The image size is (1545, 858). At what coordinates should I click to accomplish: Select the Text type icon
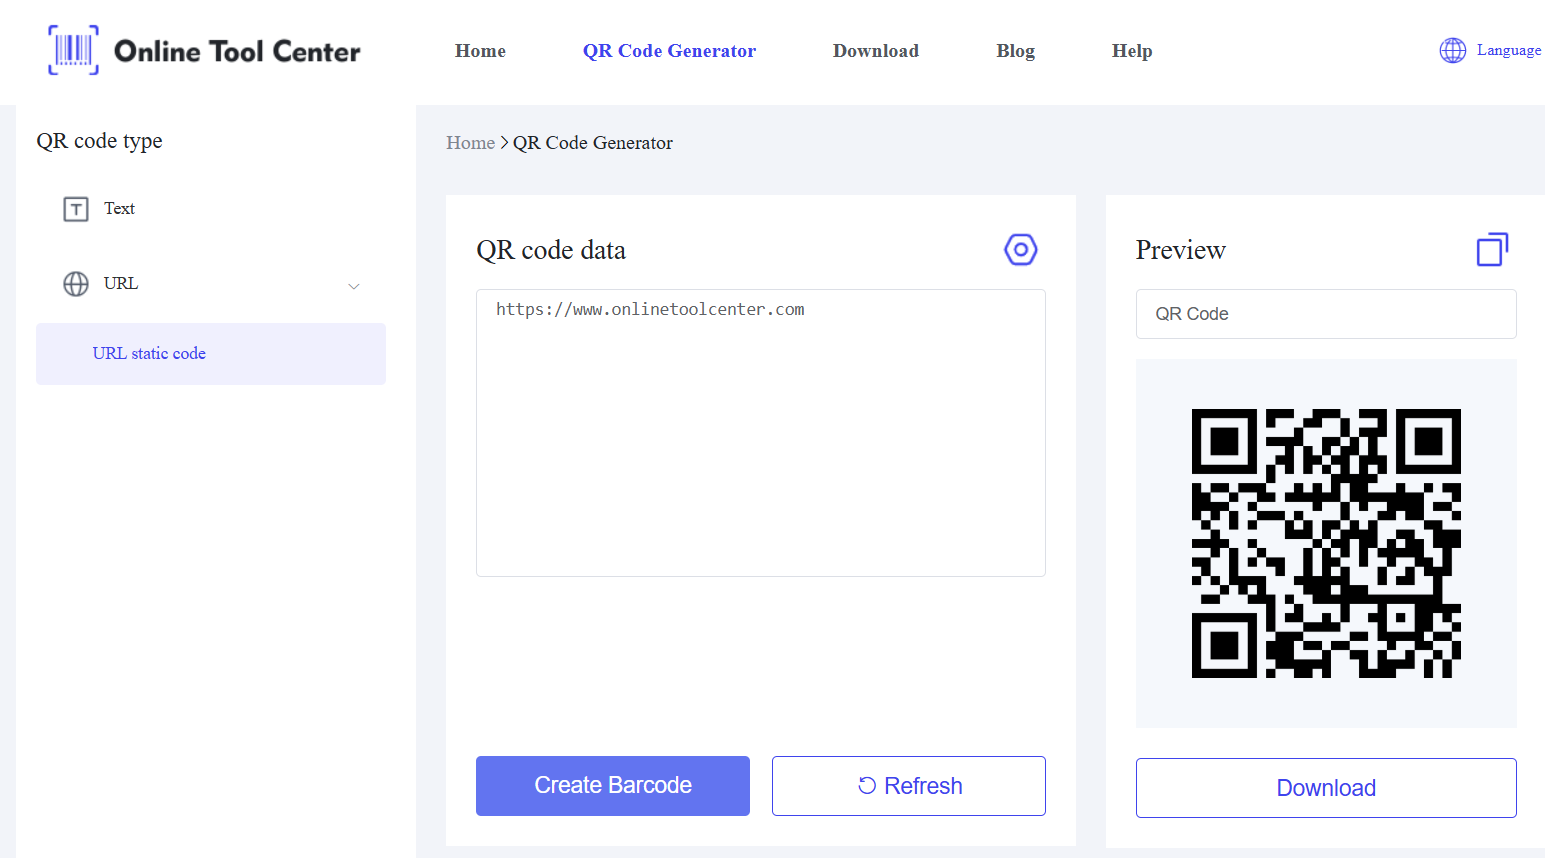(76, 209)
